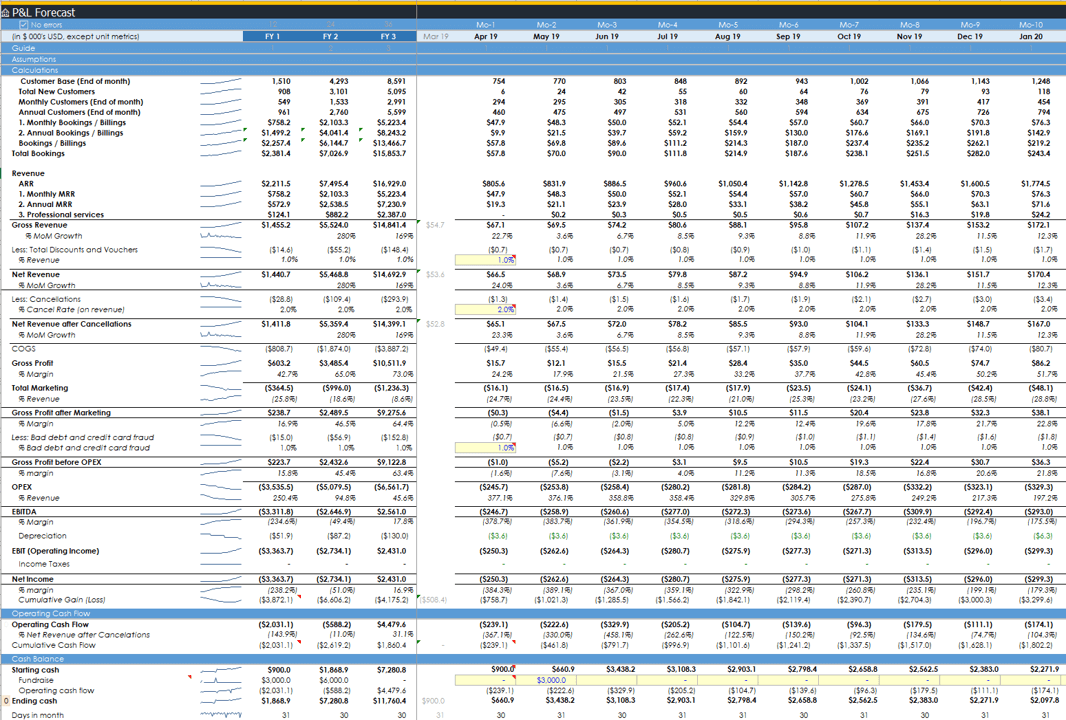This screenshot has height=720, width=1066.
Task: Click the Fundraise row sparkline
Action: [x=220, y=680]
